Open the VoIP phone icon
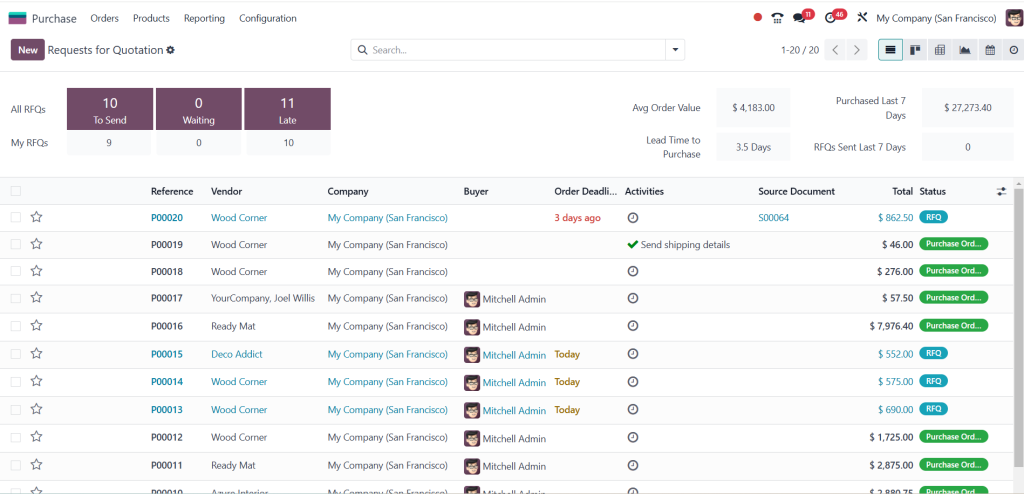The image size is (1024, 494). coord(777,18)
